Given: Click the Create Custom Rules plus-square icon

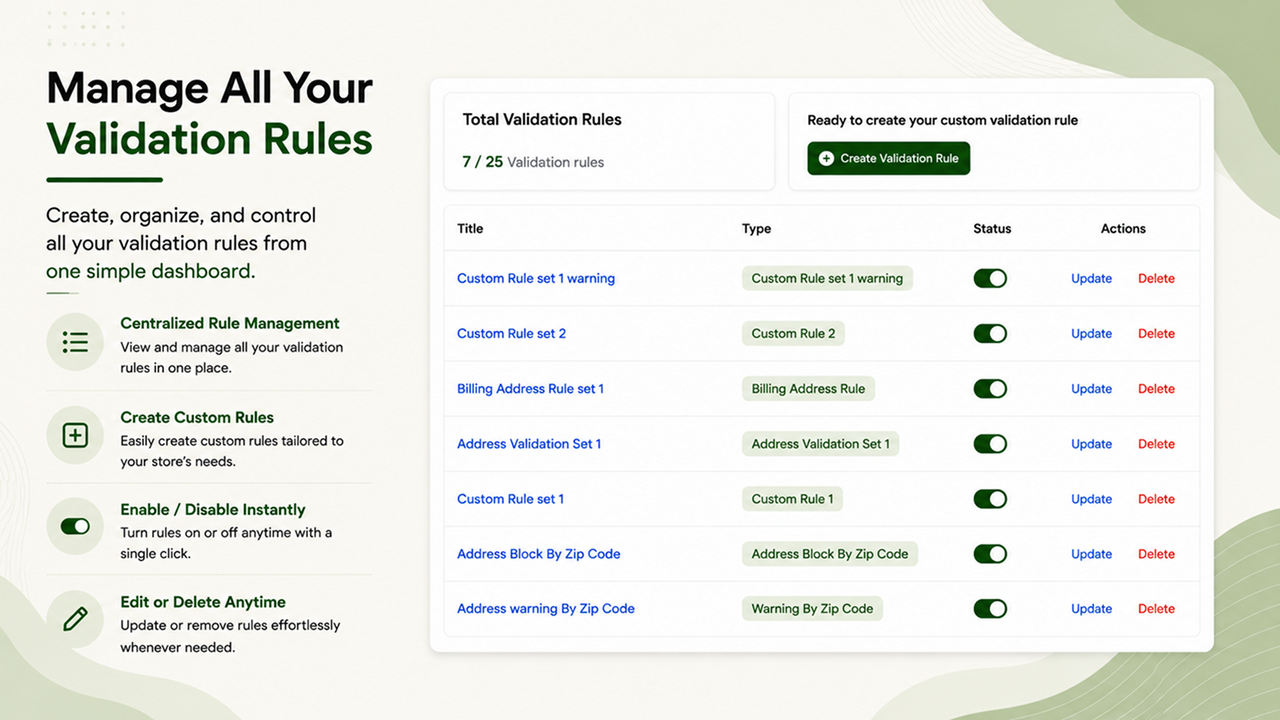Looking at the screenshot, I should [75, 435].
